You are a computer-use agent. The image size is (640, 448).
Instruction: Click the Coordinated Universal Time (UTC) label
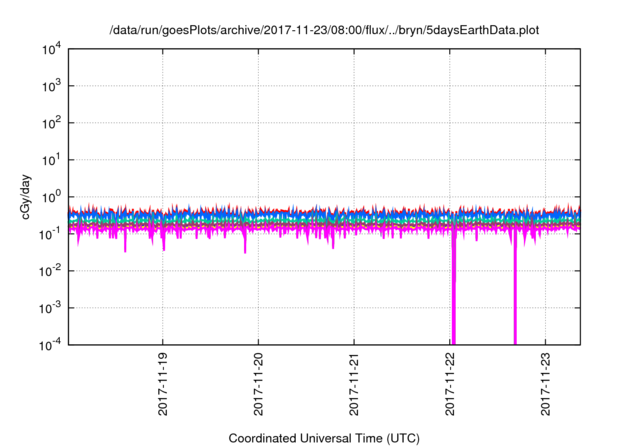(324, 439)
